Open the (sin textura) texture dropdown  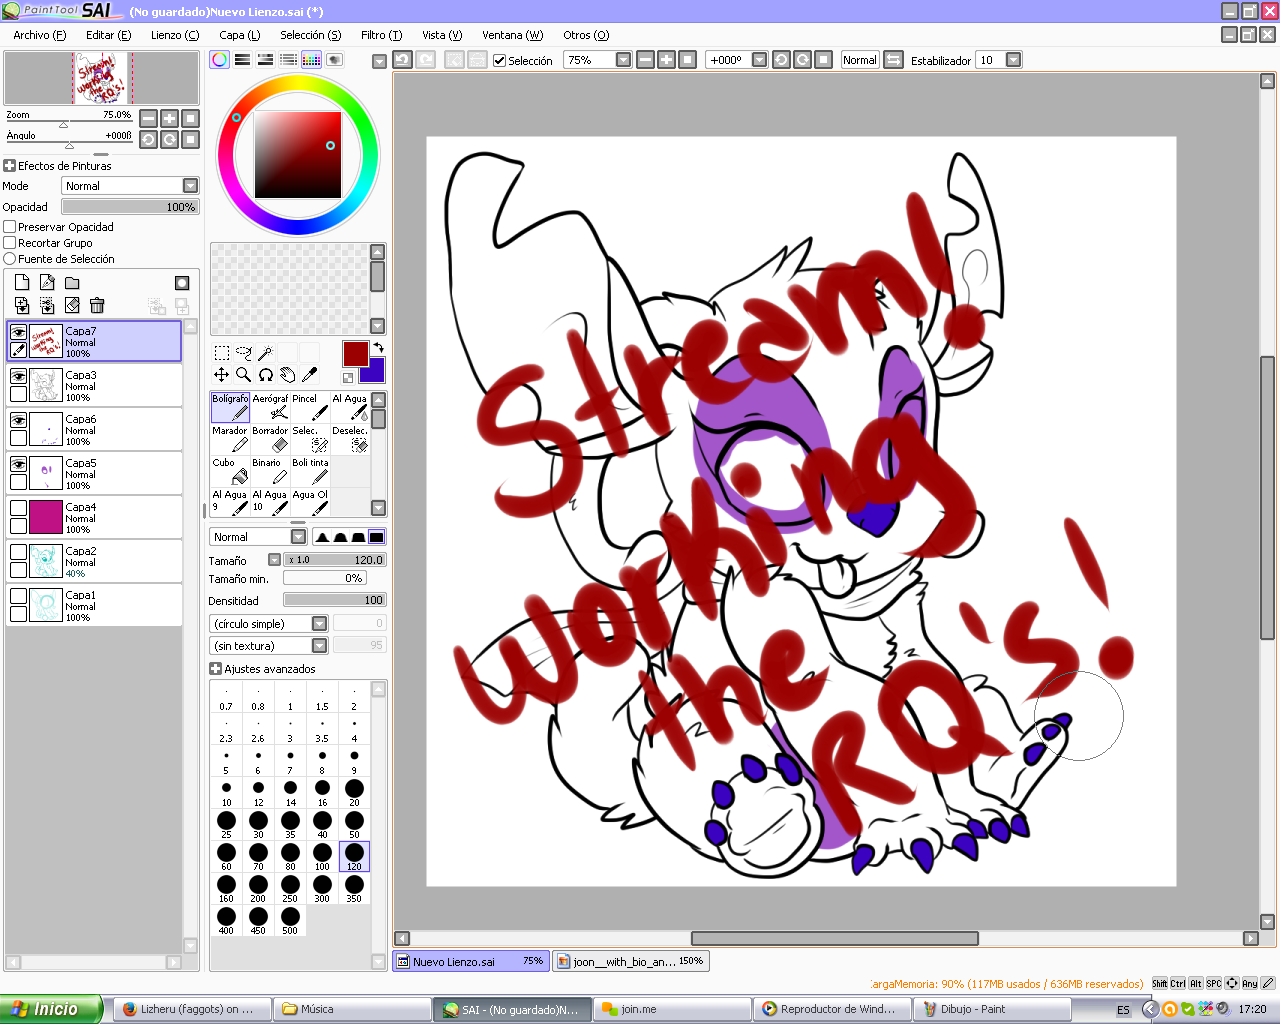click(319, 646)
